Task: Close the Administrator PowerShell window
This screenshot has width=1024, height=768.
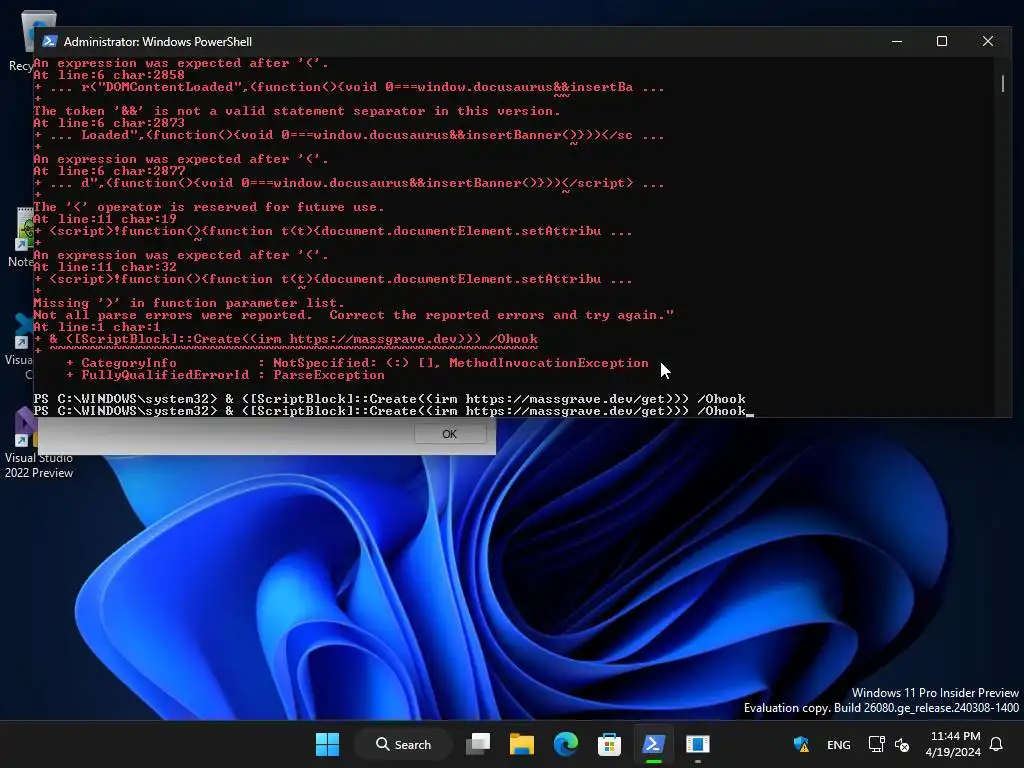Action: (x=988, y=41)
